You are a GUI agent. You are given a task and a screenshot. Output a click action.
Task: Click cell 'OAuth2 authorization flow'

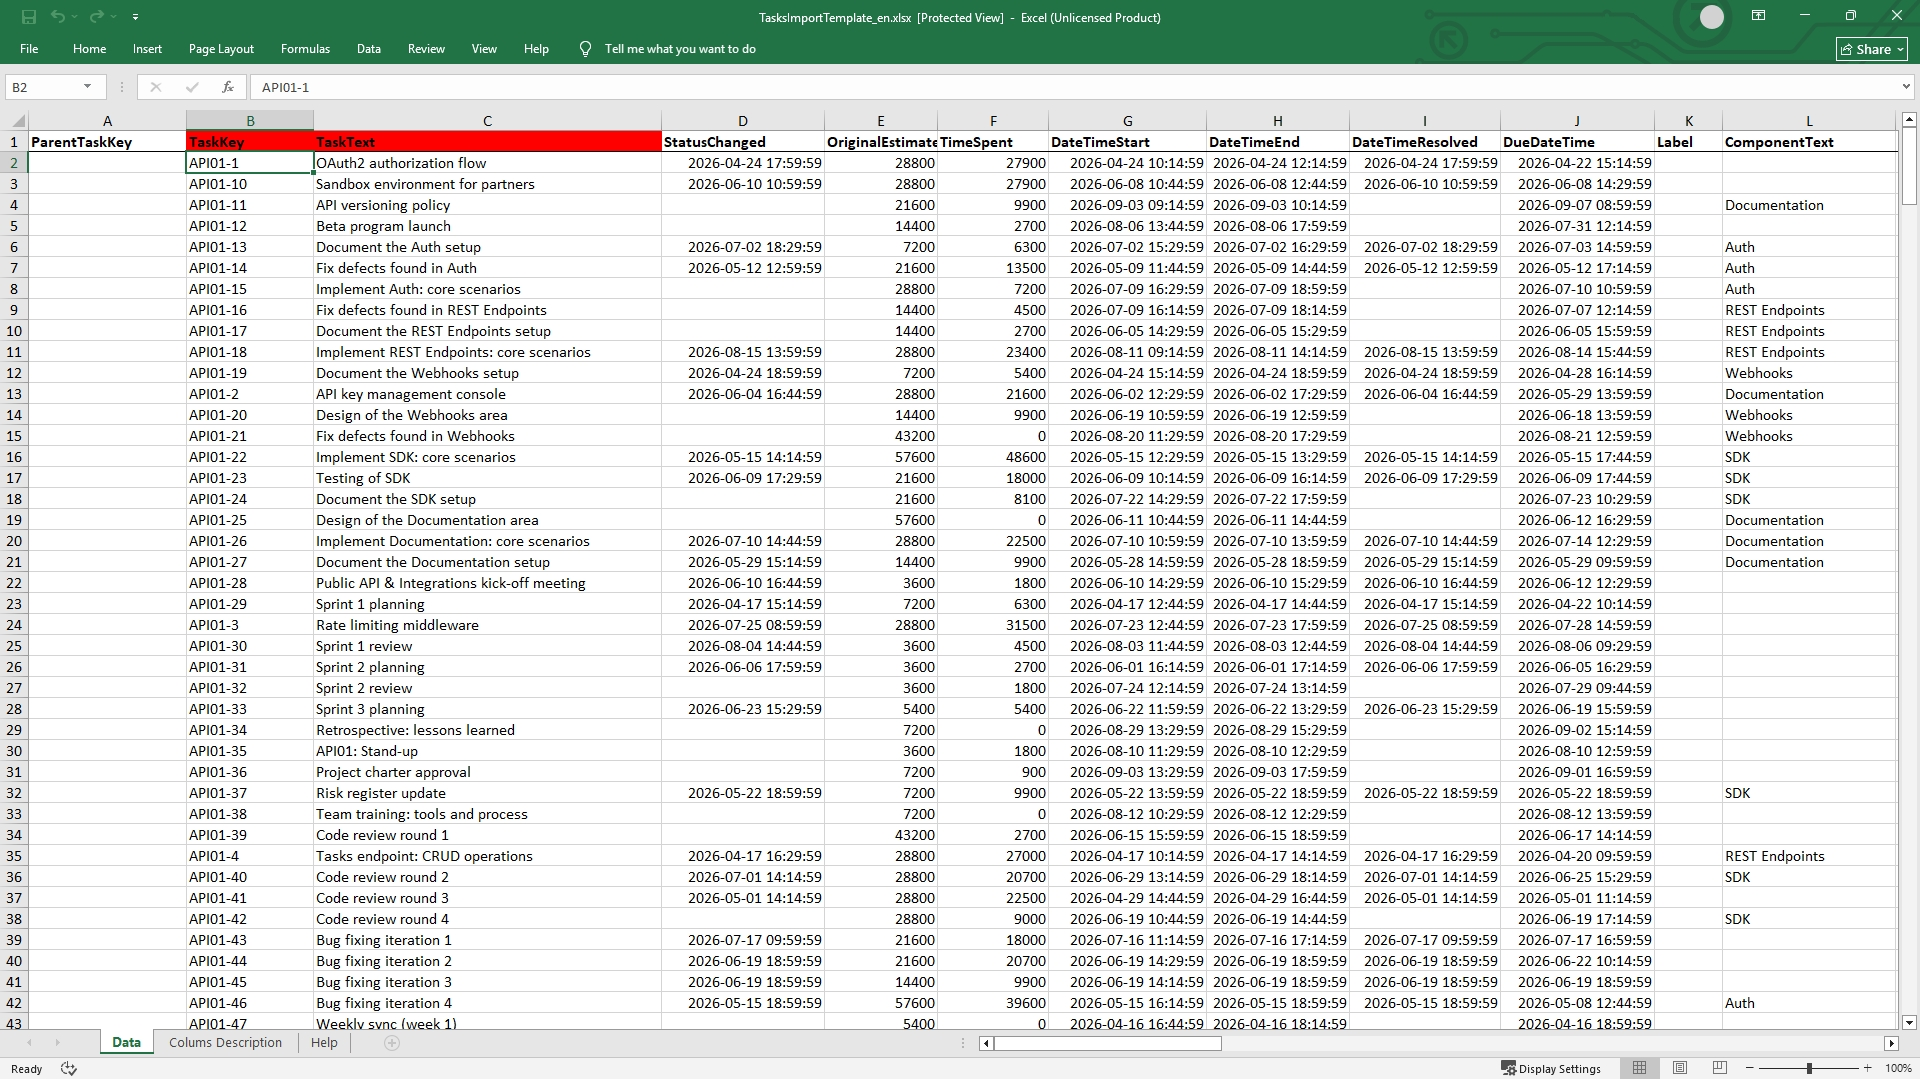tap(487, 163)
